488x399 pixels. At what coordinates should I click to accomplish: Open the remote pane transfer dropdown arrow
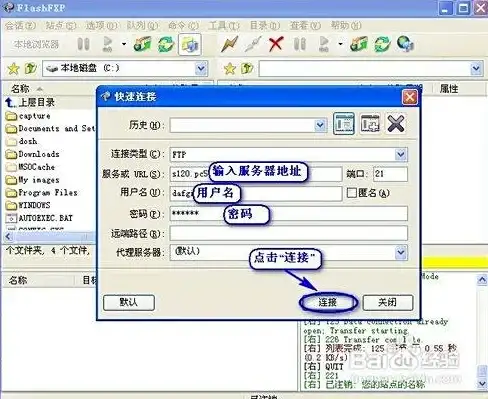coord(340,44)
